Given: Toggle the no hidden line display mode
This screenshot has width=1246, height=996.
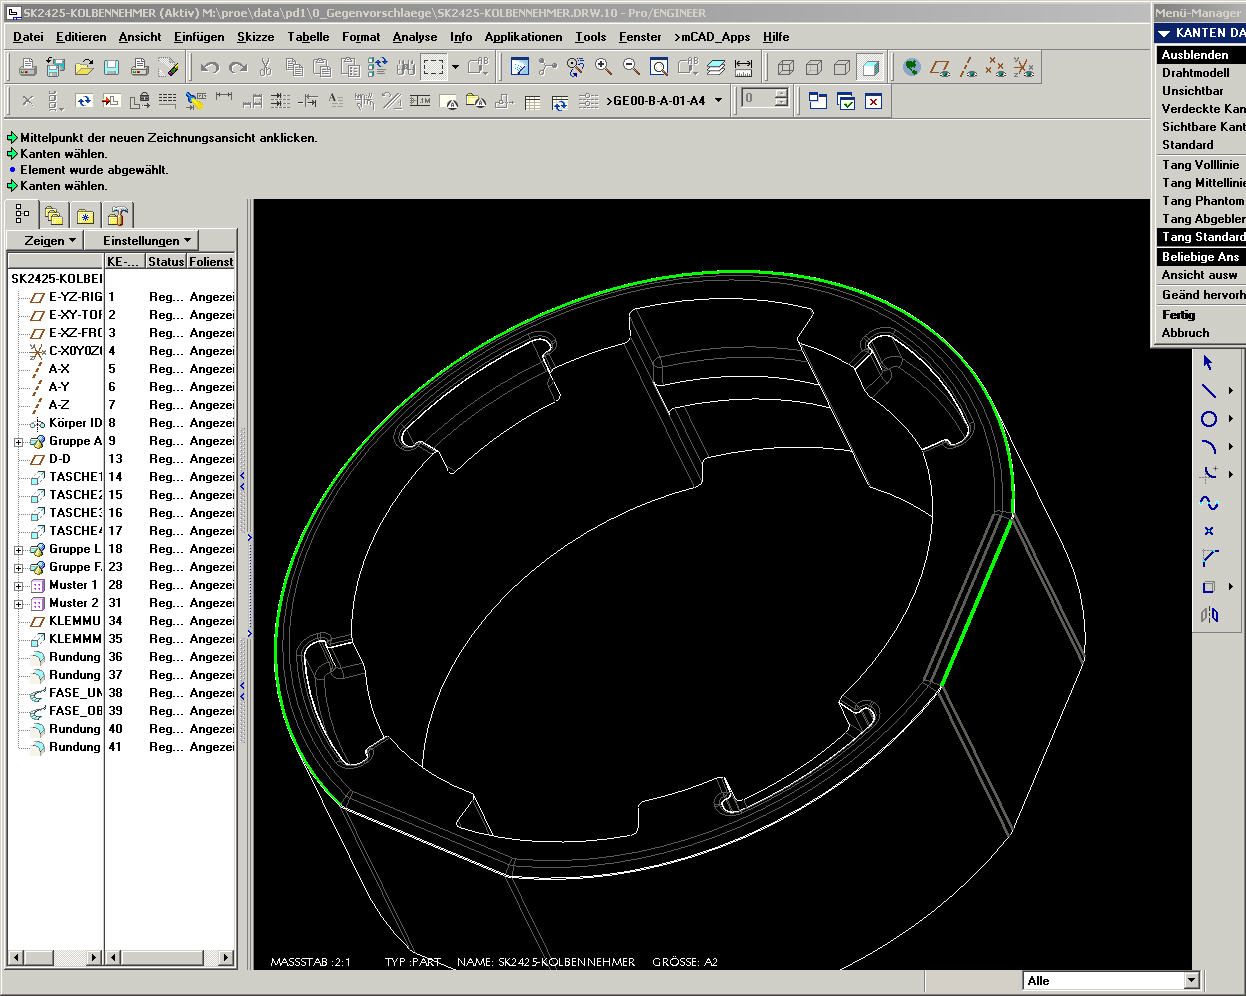Looking at the screenshot, I should point(842,67).
